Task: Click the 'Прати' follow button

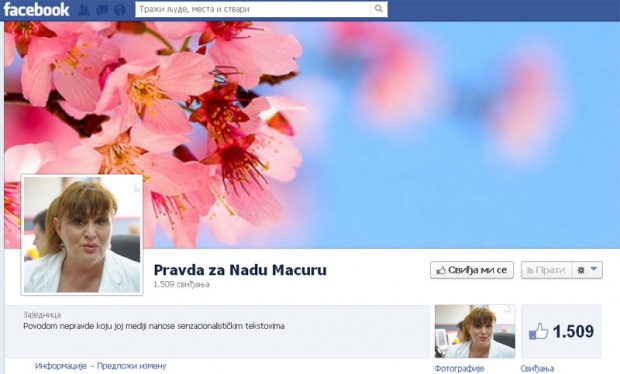Action: coord(546,270)
